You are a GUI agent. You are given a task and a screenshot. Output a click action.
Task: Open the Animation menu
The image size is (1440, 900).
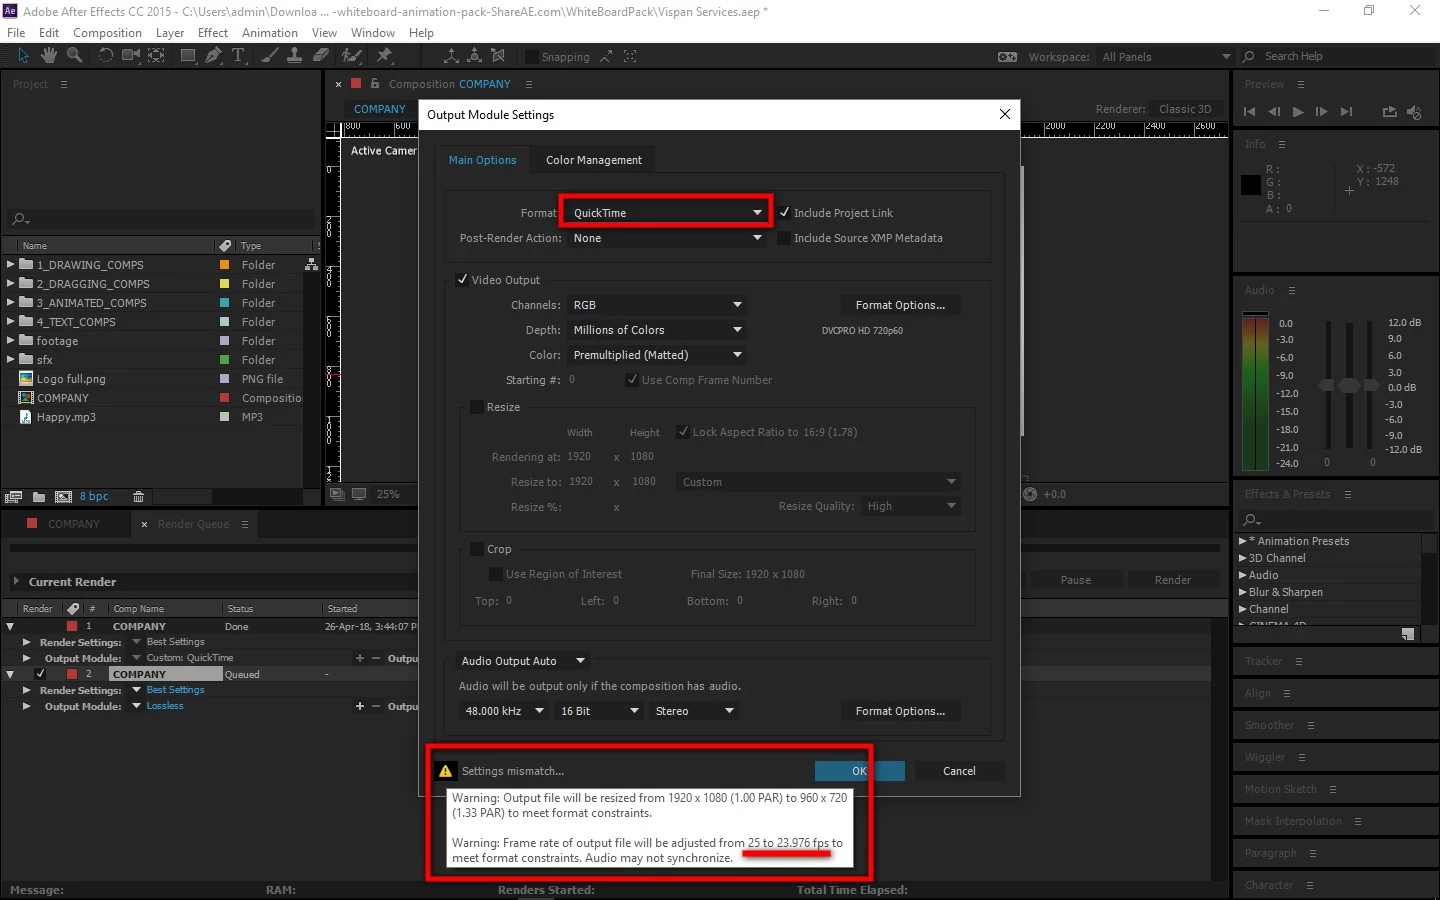point(270,32)
